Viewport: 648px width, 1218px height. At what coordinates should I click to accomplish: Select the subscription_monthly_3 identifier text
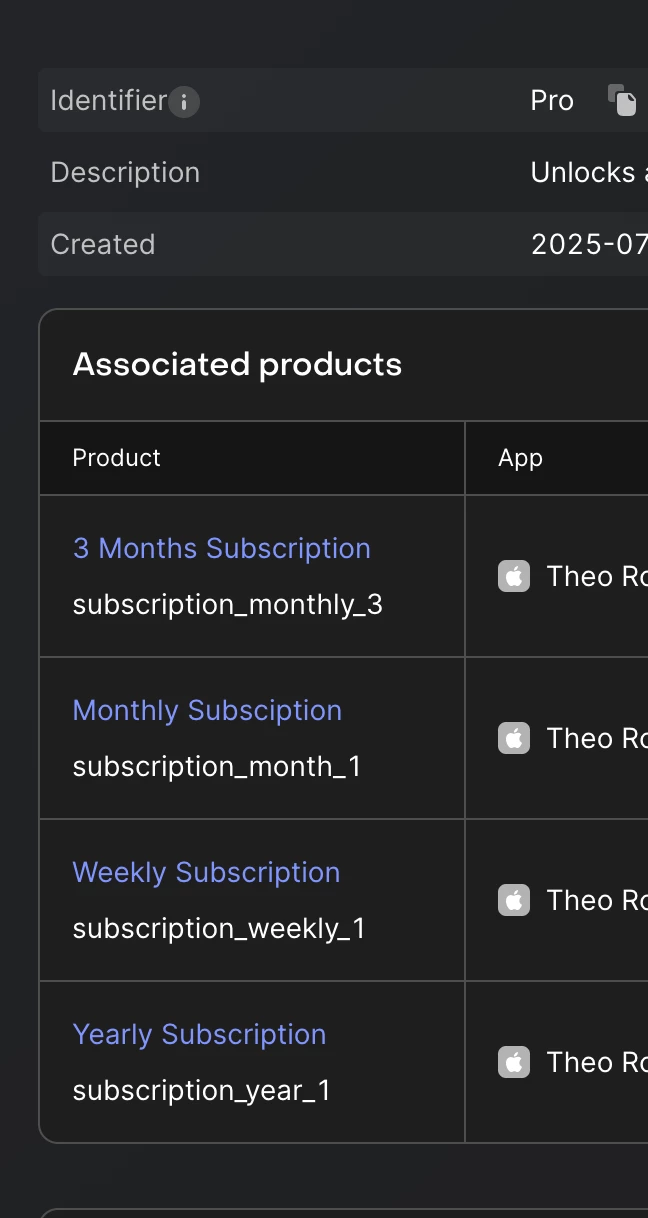tap(228, 604)
